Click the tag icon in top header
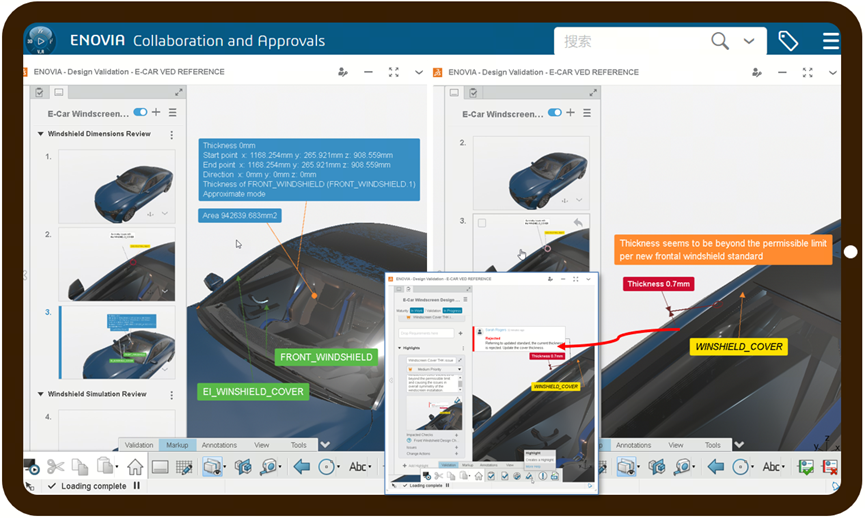Viewport: 865px width, 518px height. [x=788, y=41]
